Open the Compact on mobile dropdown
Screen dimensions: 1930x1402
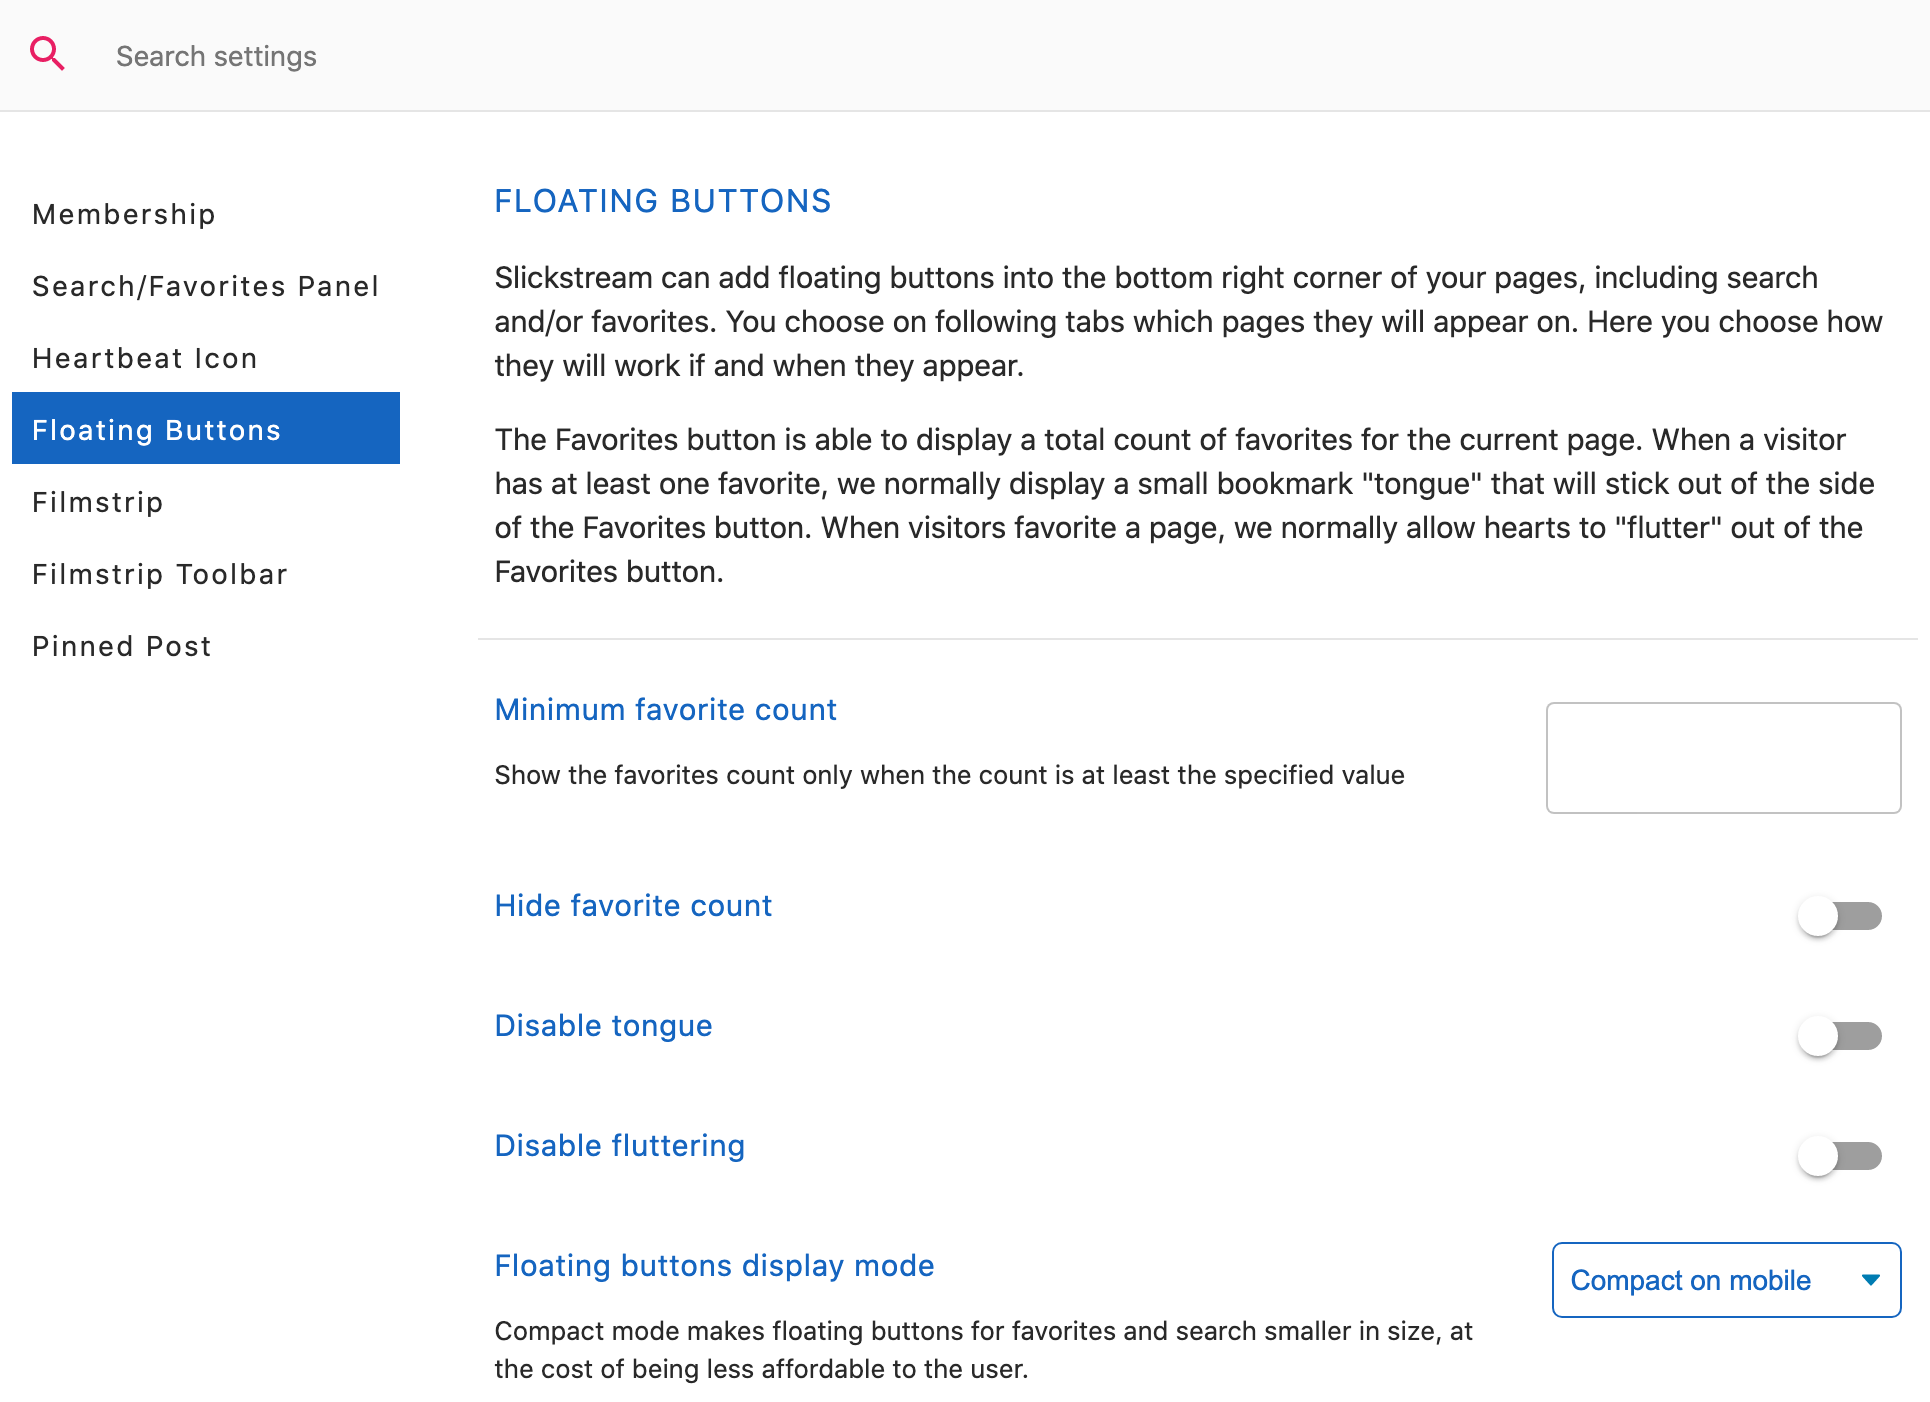click(x=1726, y=1280)
